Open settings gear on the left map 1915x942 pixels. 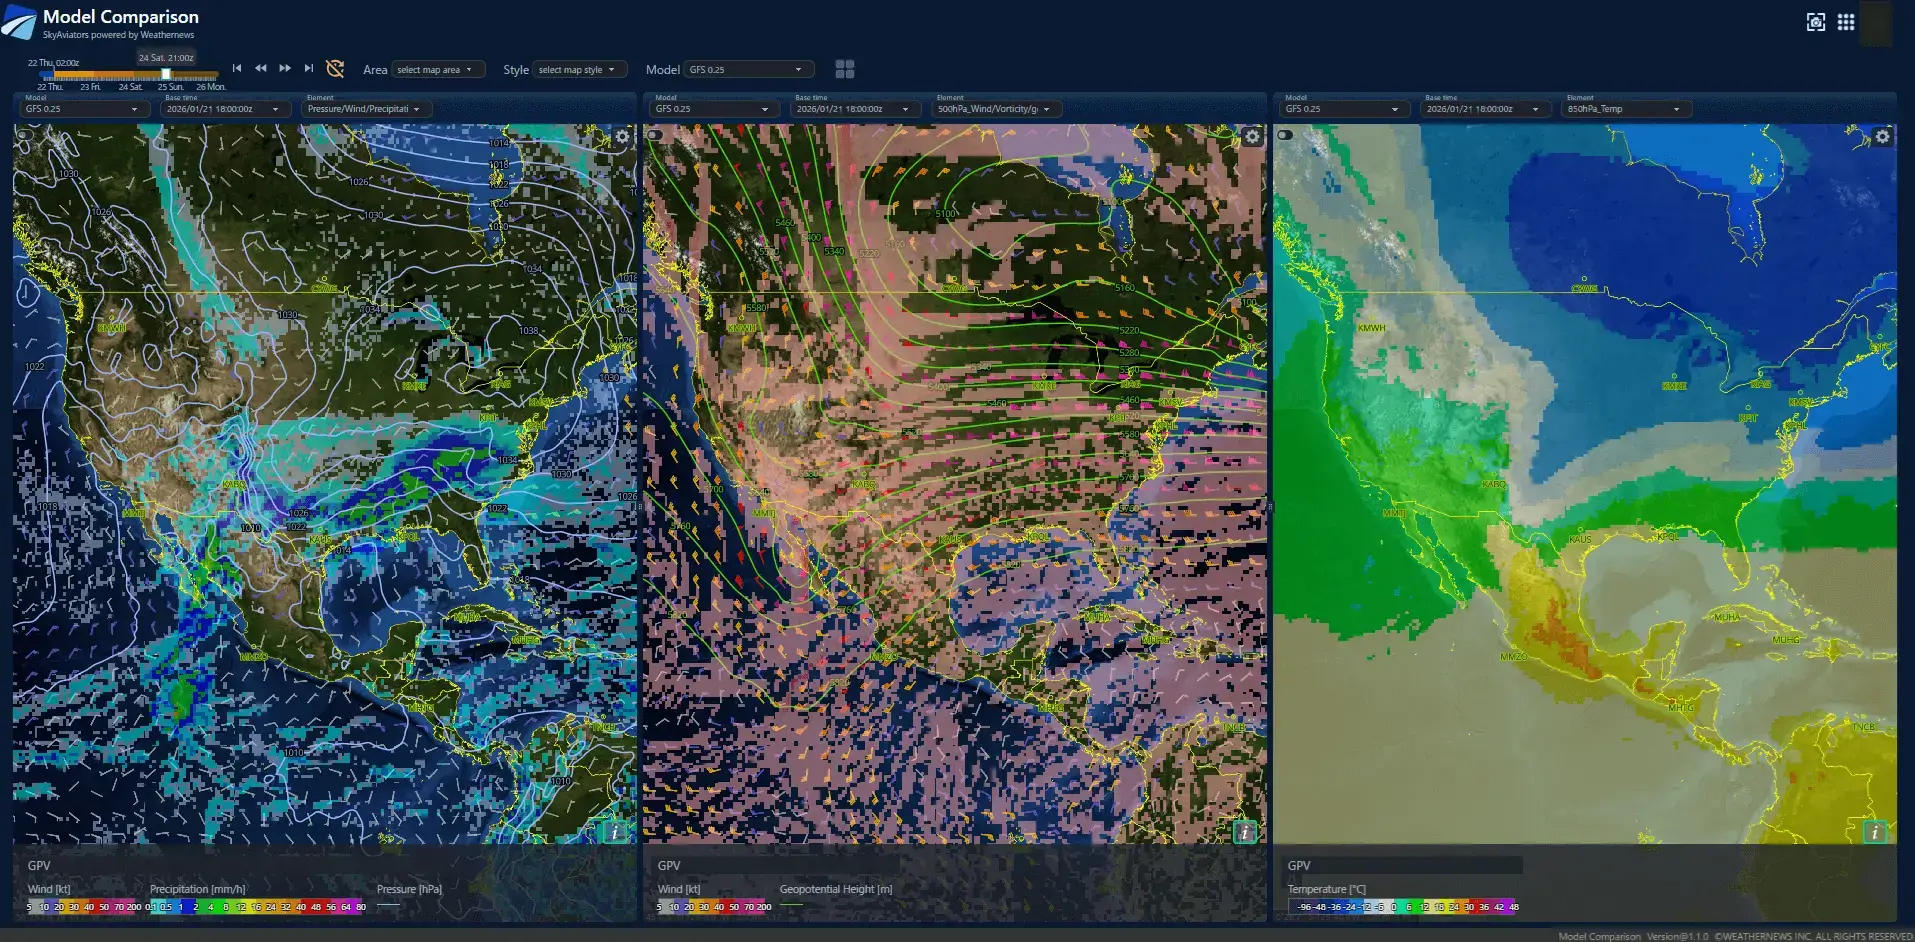622,137
